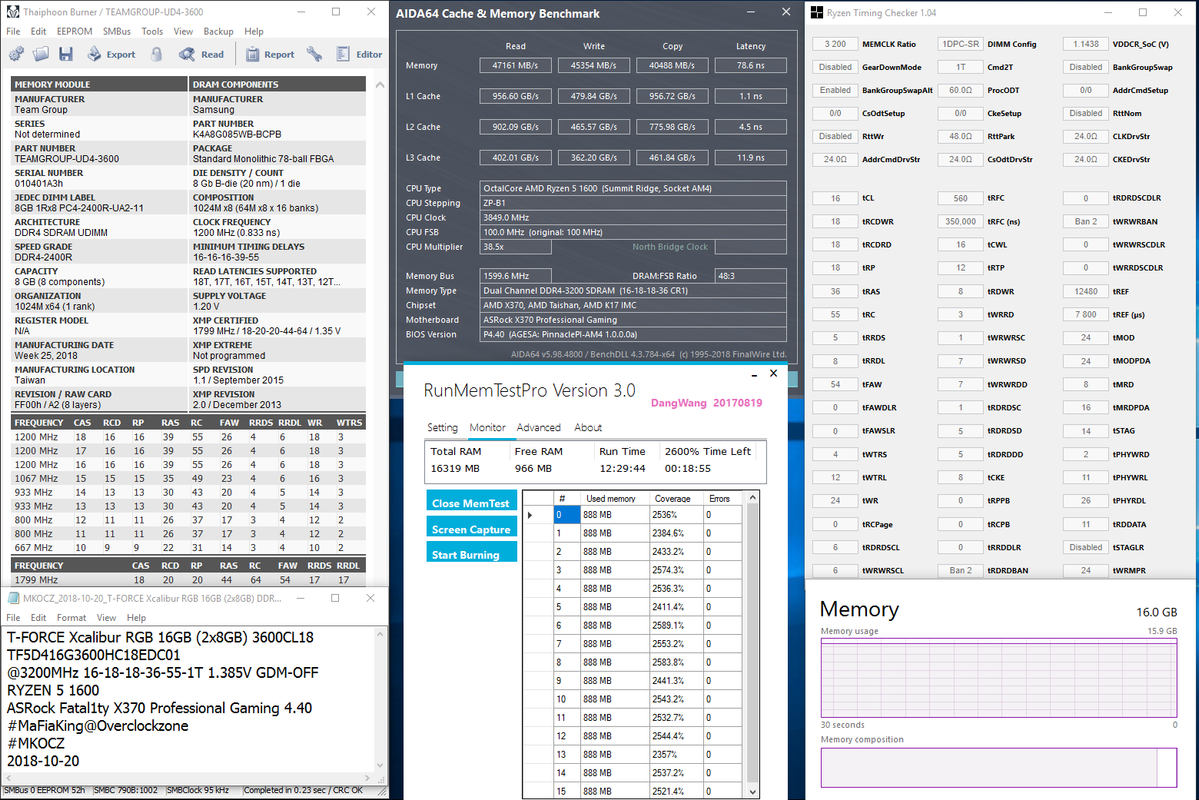Screen dimensions: 1199x800
Task: Click the ProcODT field showing 60.0Ω
Action: pos(960,90)
